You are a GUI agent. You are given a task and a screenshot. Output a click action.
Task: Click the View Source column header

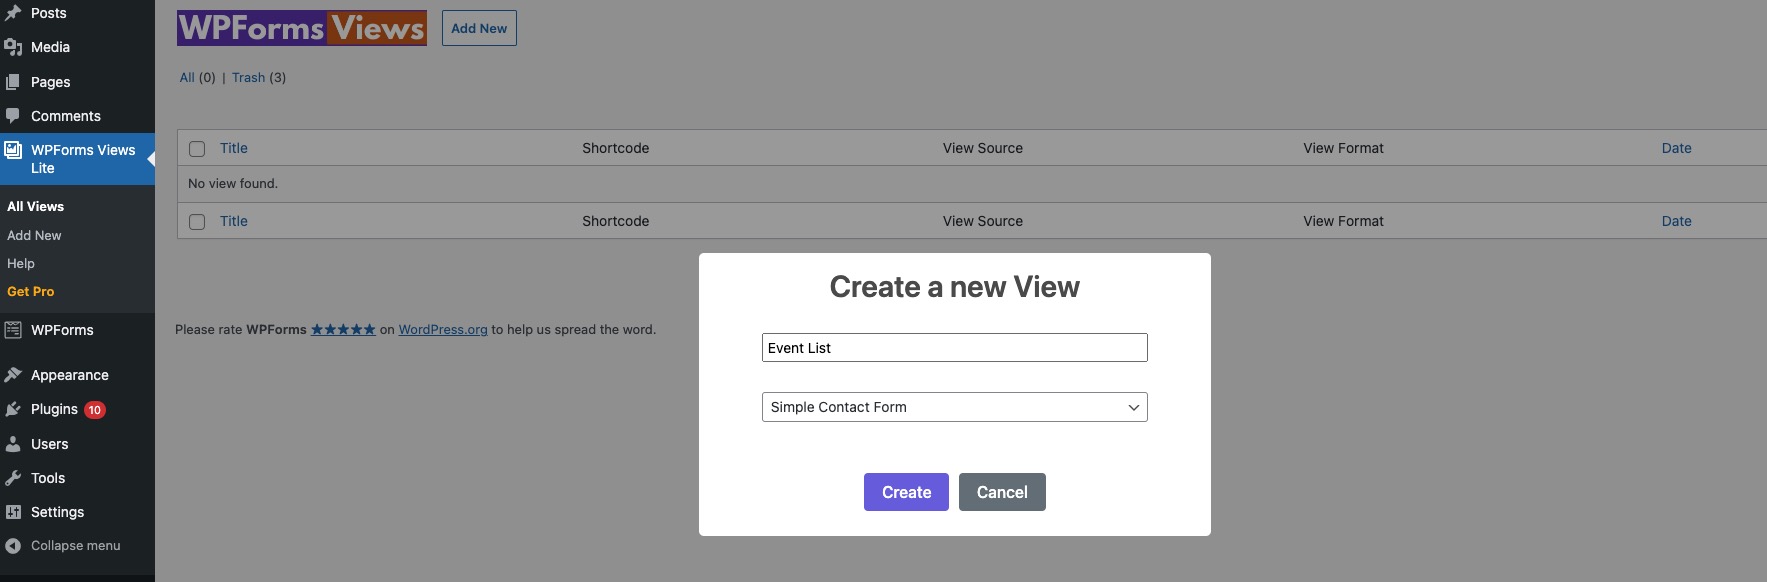click(x=983, y=148)
